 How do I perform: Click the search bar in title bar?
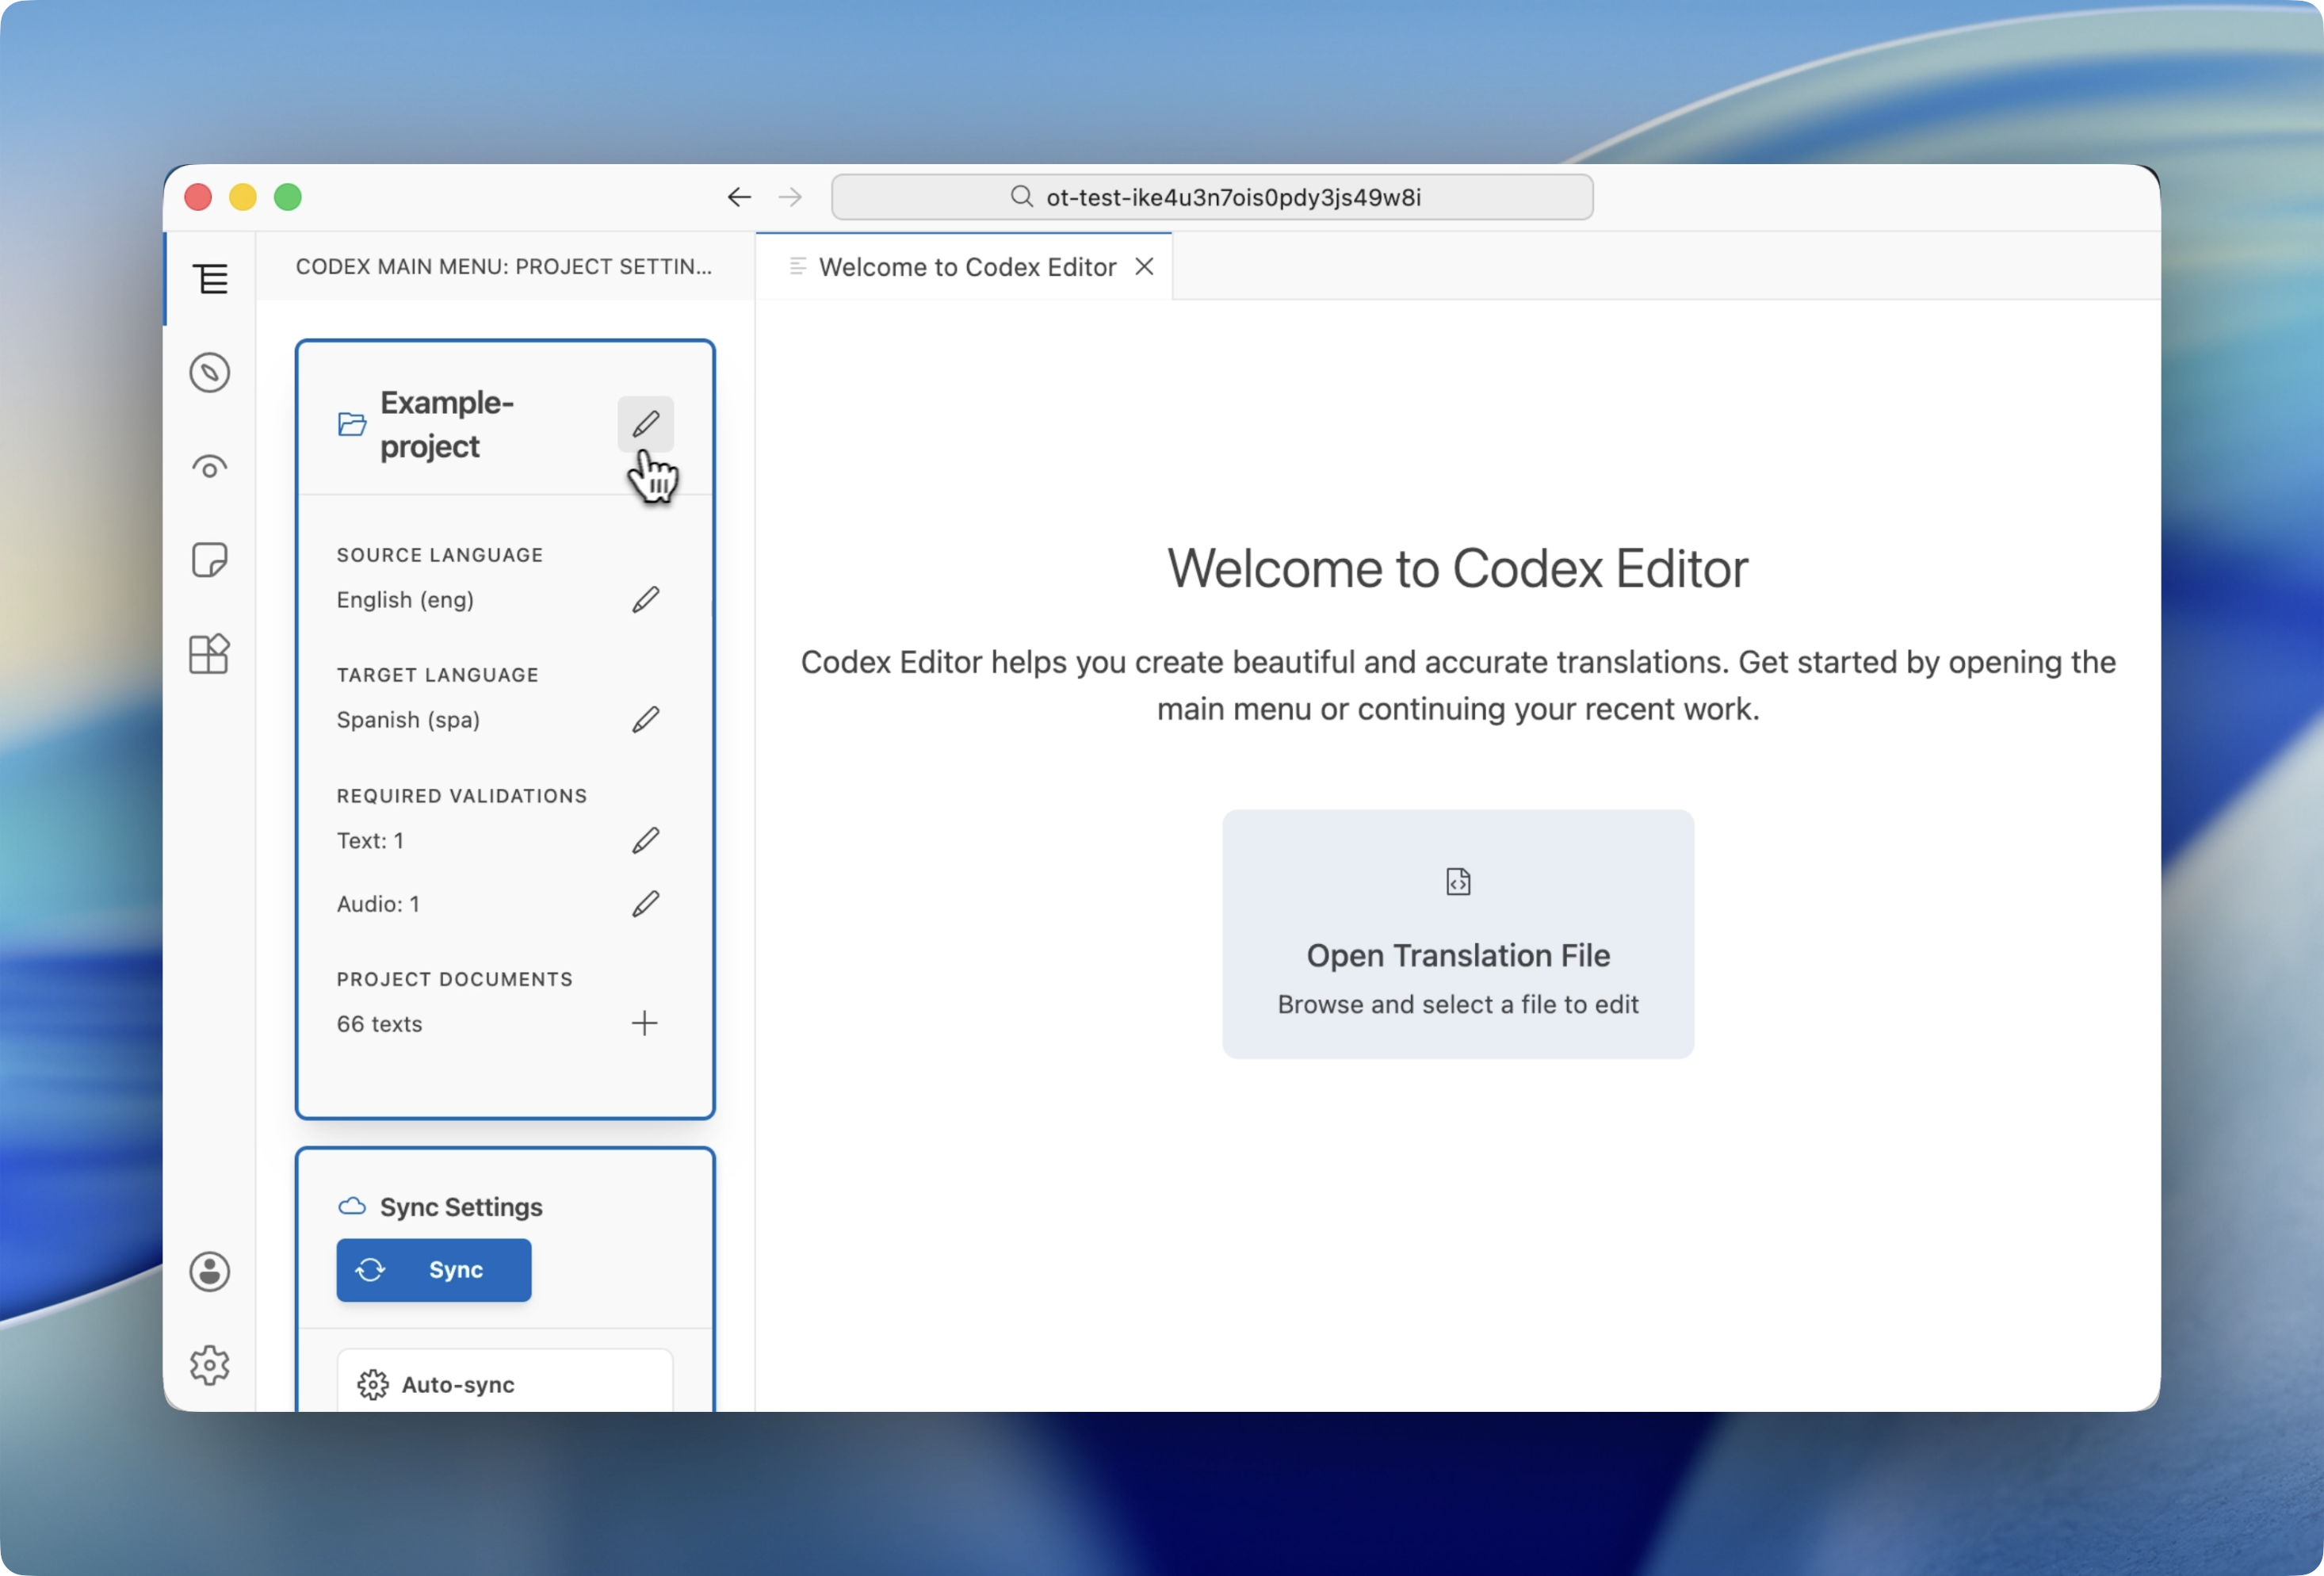(x=1212, y=197)
